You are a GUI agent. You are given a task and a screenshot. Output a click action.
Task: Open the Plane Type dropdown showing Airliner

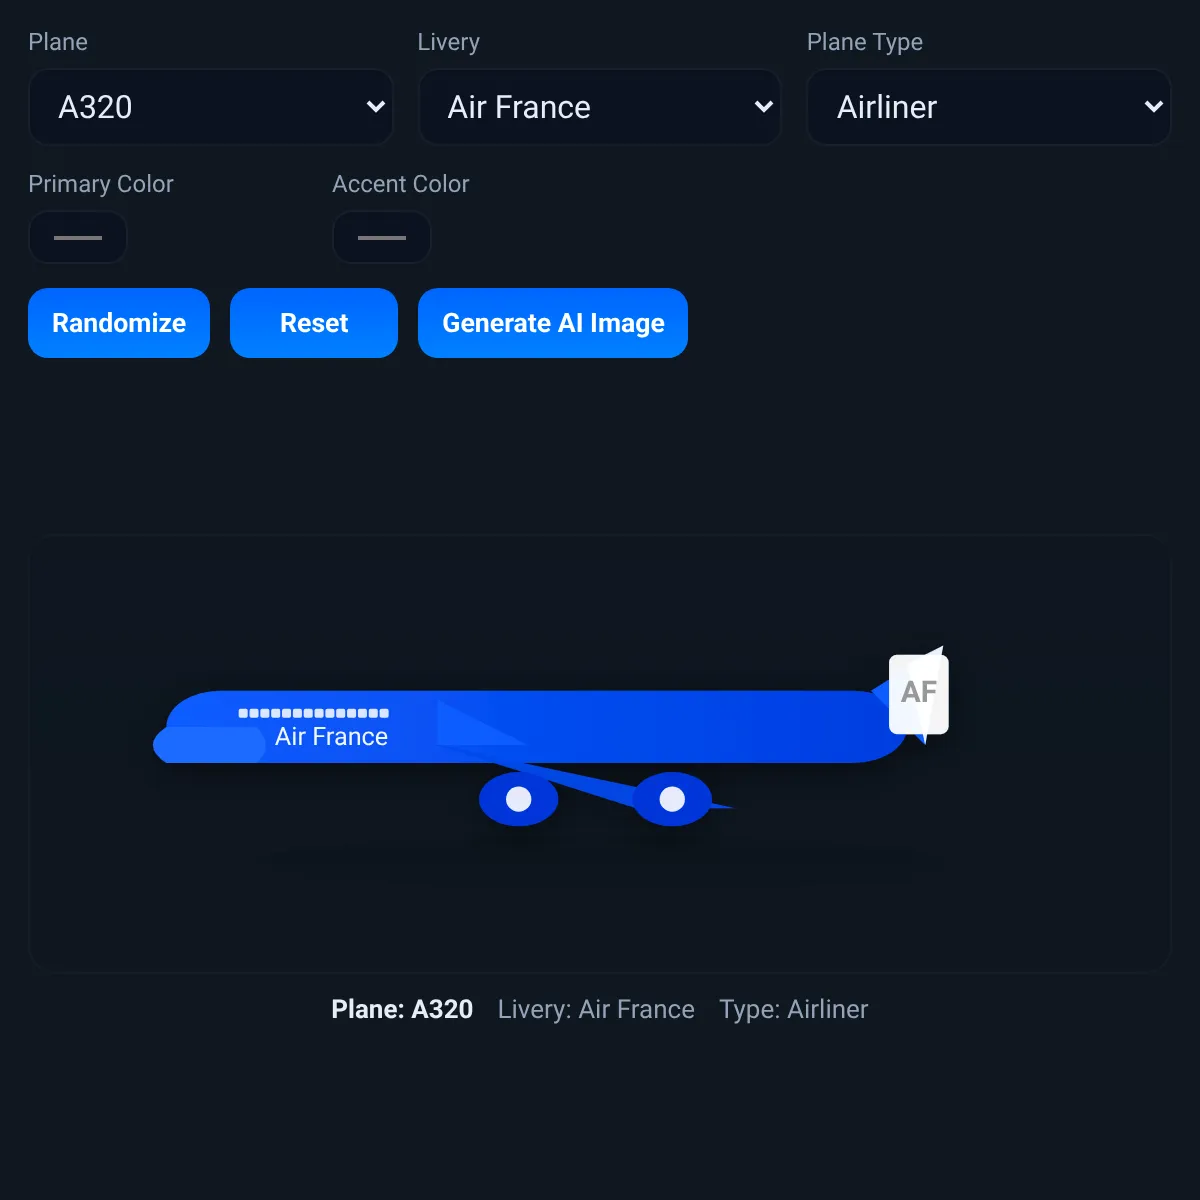pyautogui.click(x=989, y=107)
